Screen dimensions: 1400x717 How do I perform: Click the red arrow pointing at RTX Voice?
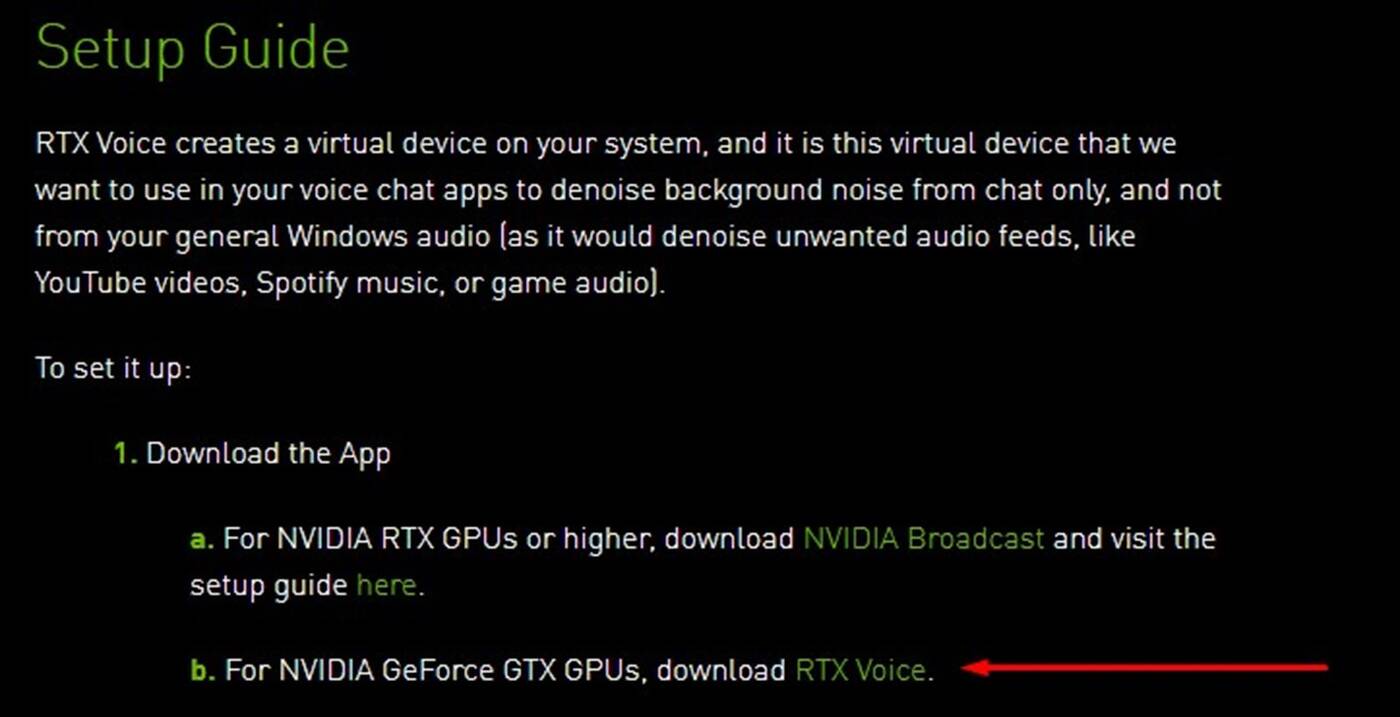[x=1150, y=667]
